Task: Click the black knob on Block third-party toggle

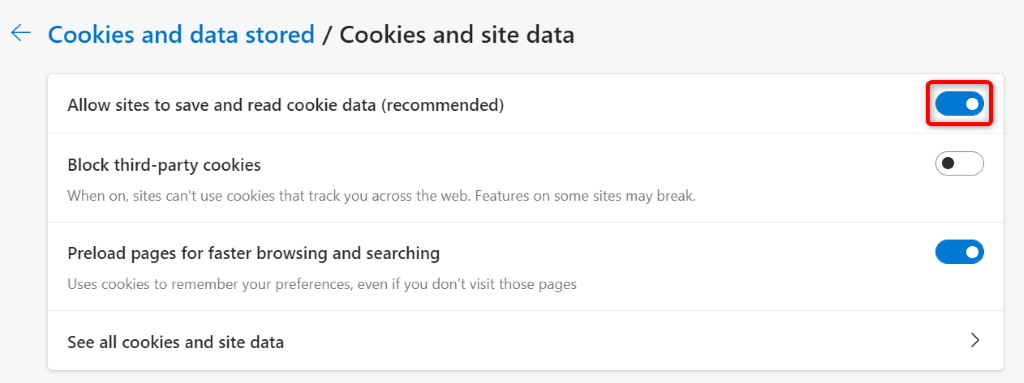Action: pos(948,163)
